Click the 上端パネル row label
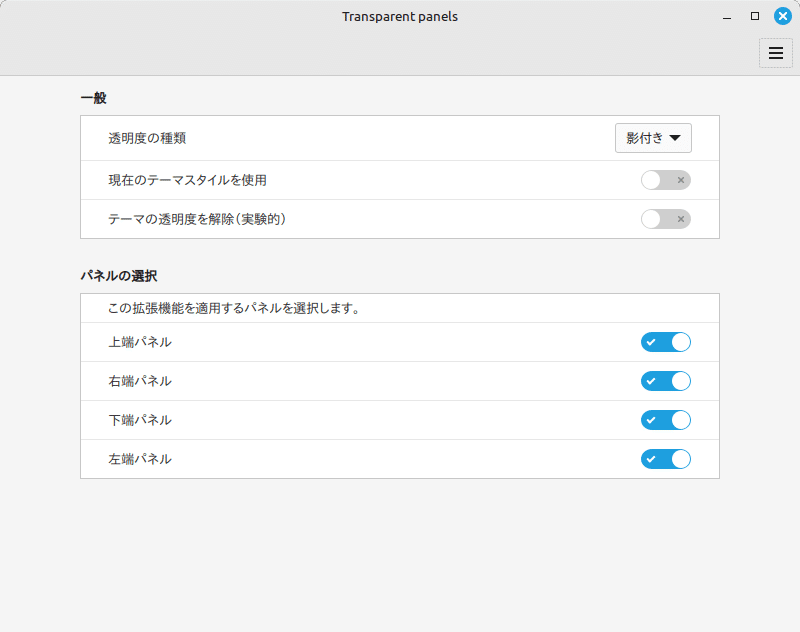The width and height of the screenshot is (800, 632). point(140,342)
